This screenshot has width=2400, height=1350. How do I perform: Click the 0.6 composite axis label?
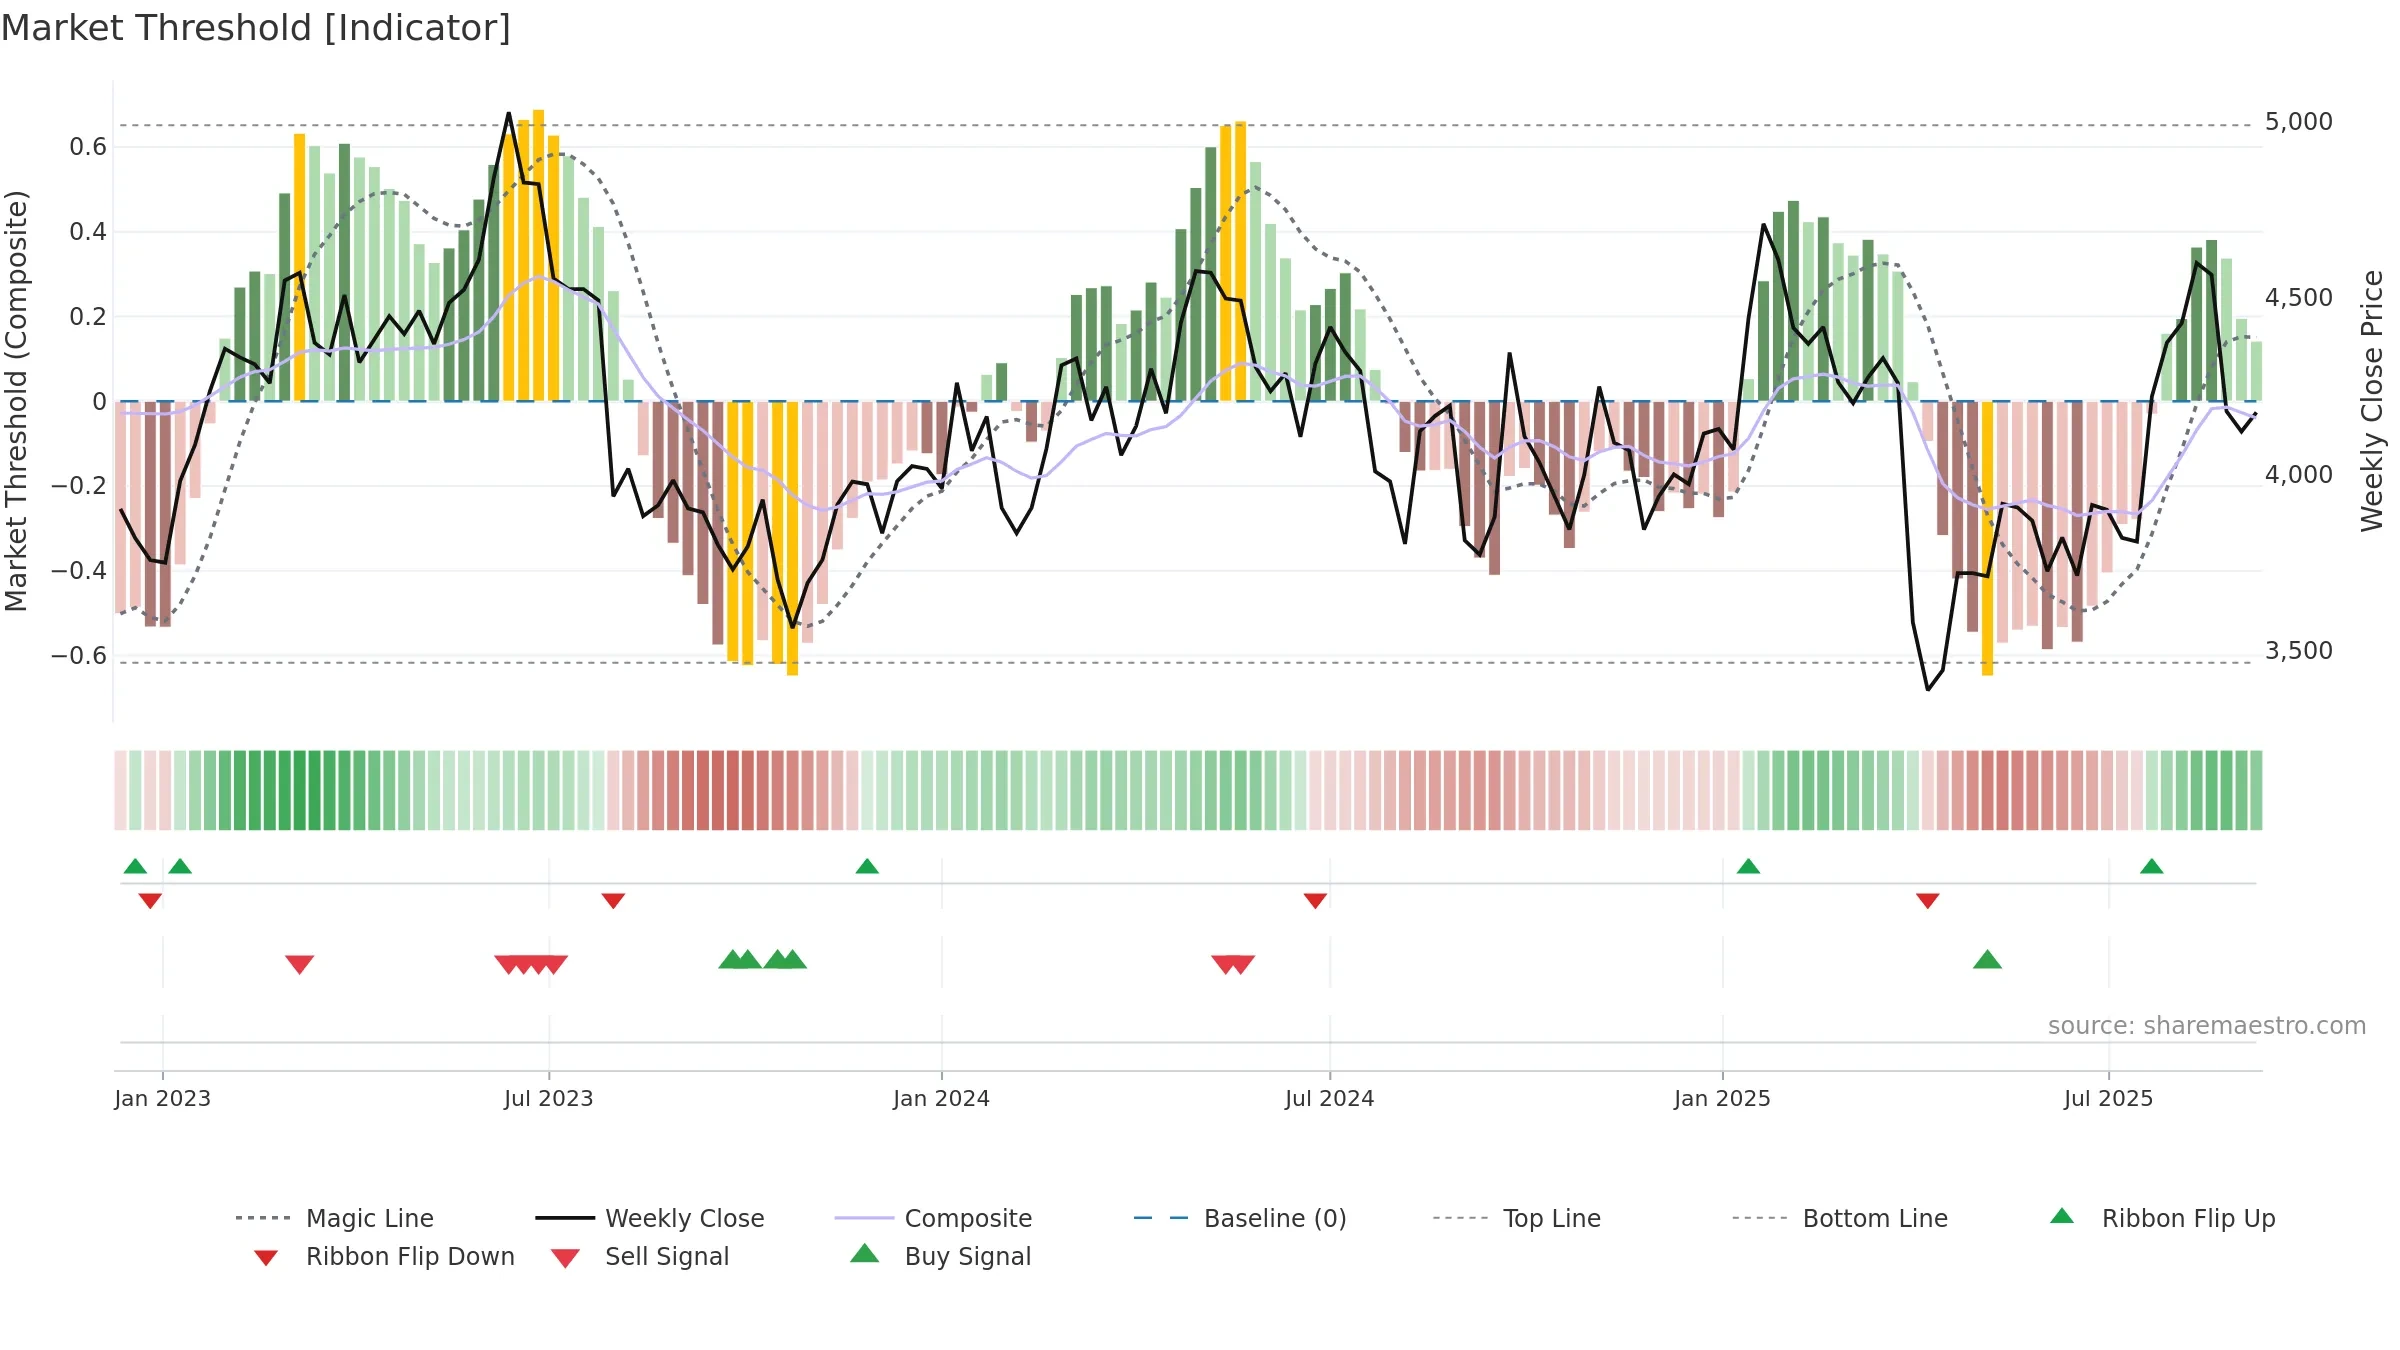click(x=88, y=147)
